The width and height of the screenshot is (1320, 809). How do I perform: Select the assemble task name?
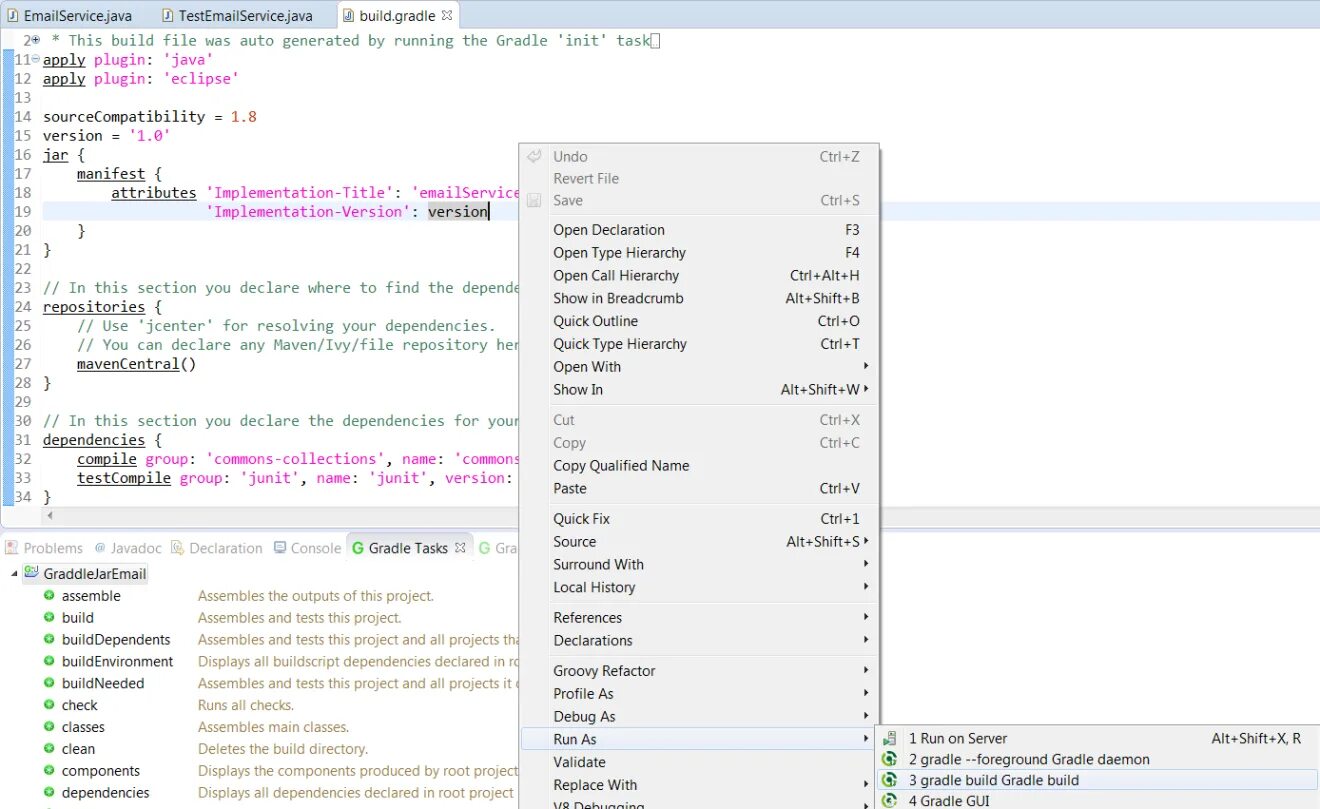click(91, 596)
